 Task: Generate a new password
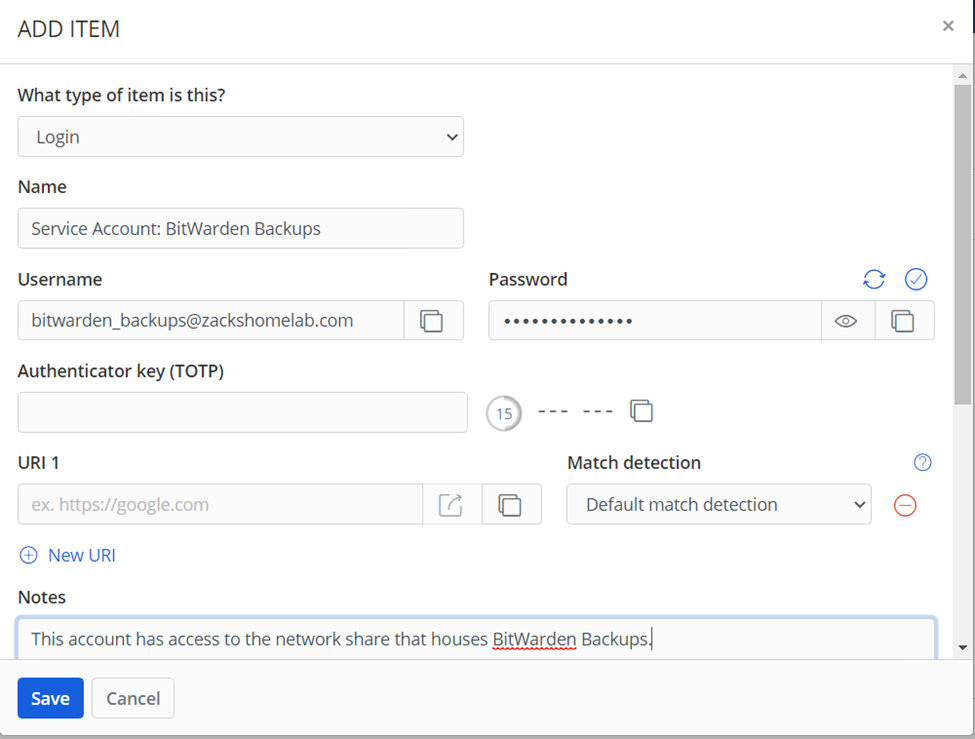pos(874,280)
